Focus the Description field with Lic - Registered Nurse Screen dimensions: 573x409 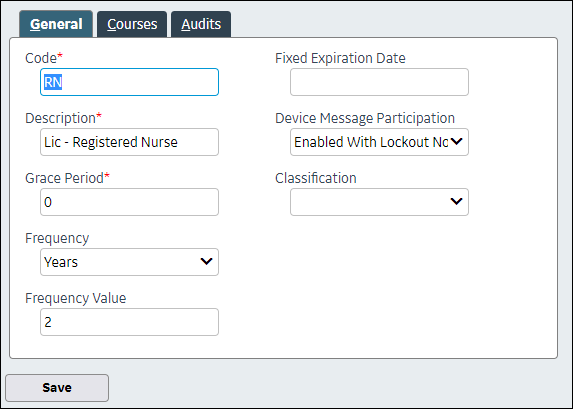[129, 142]
